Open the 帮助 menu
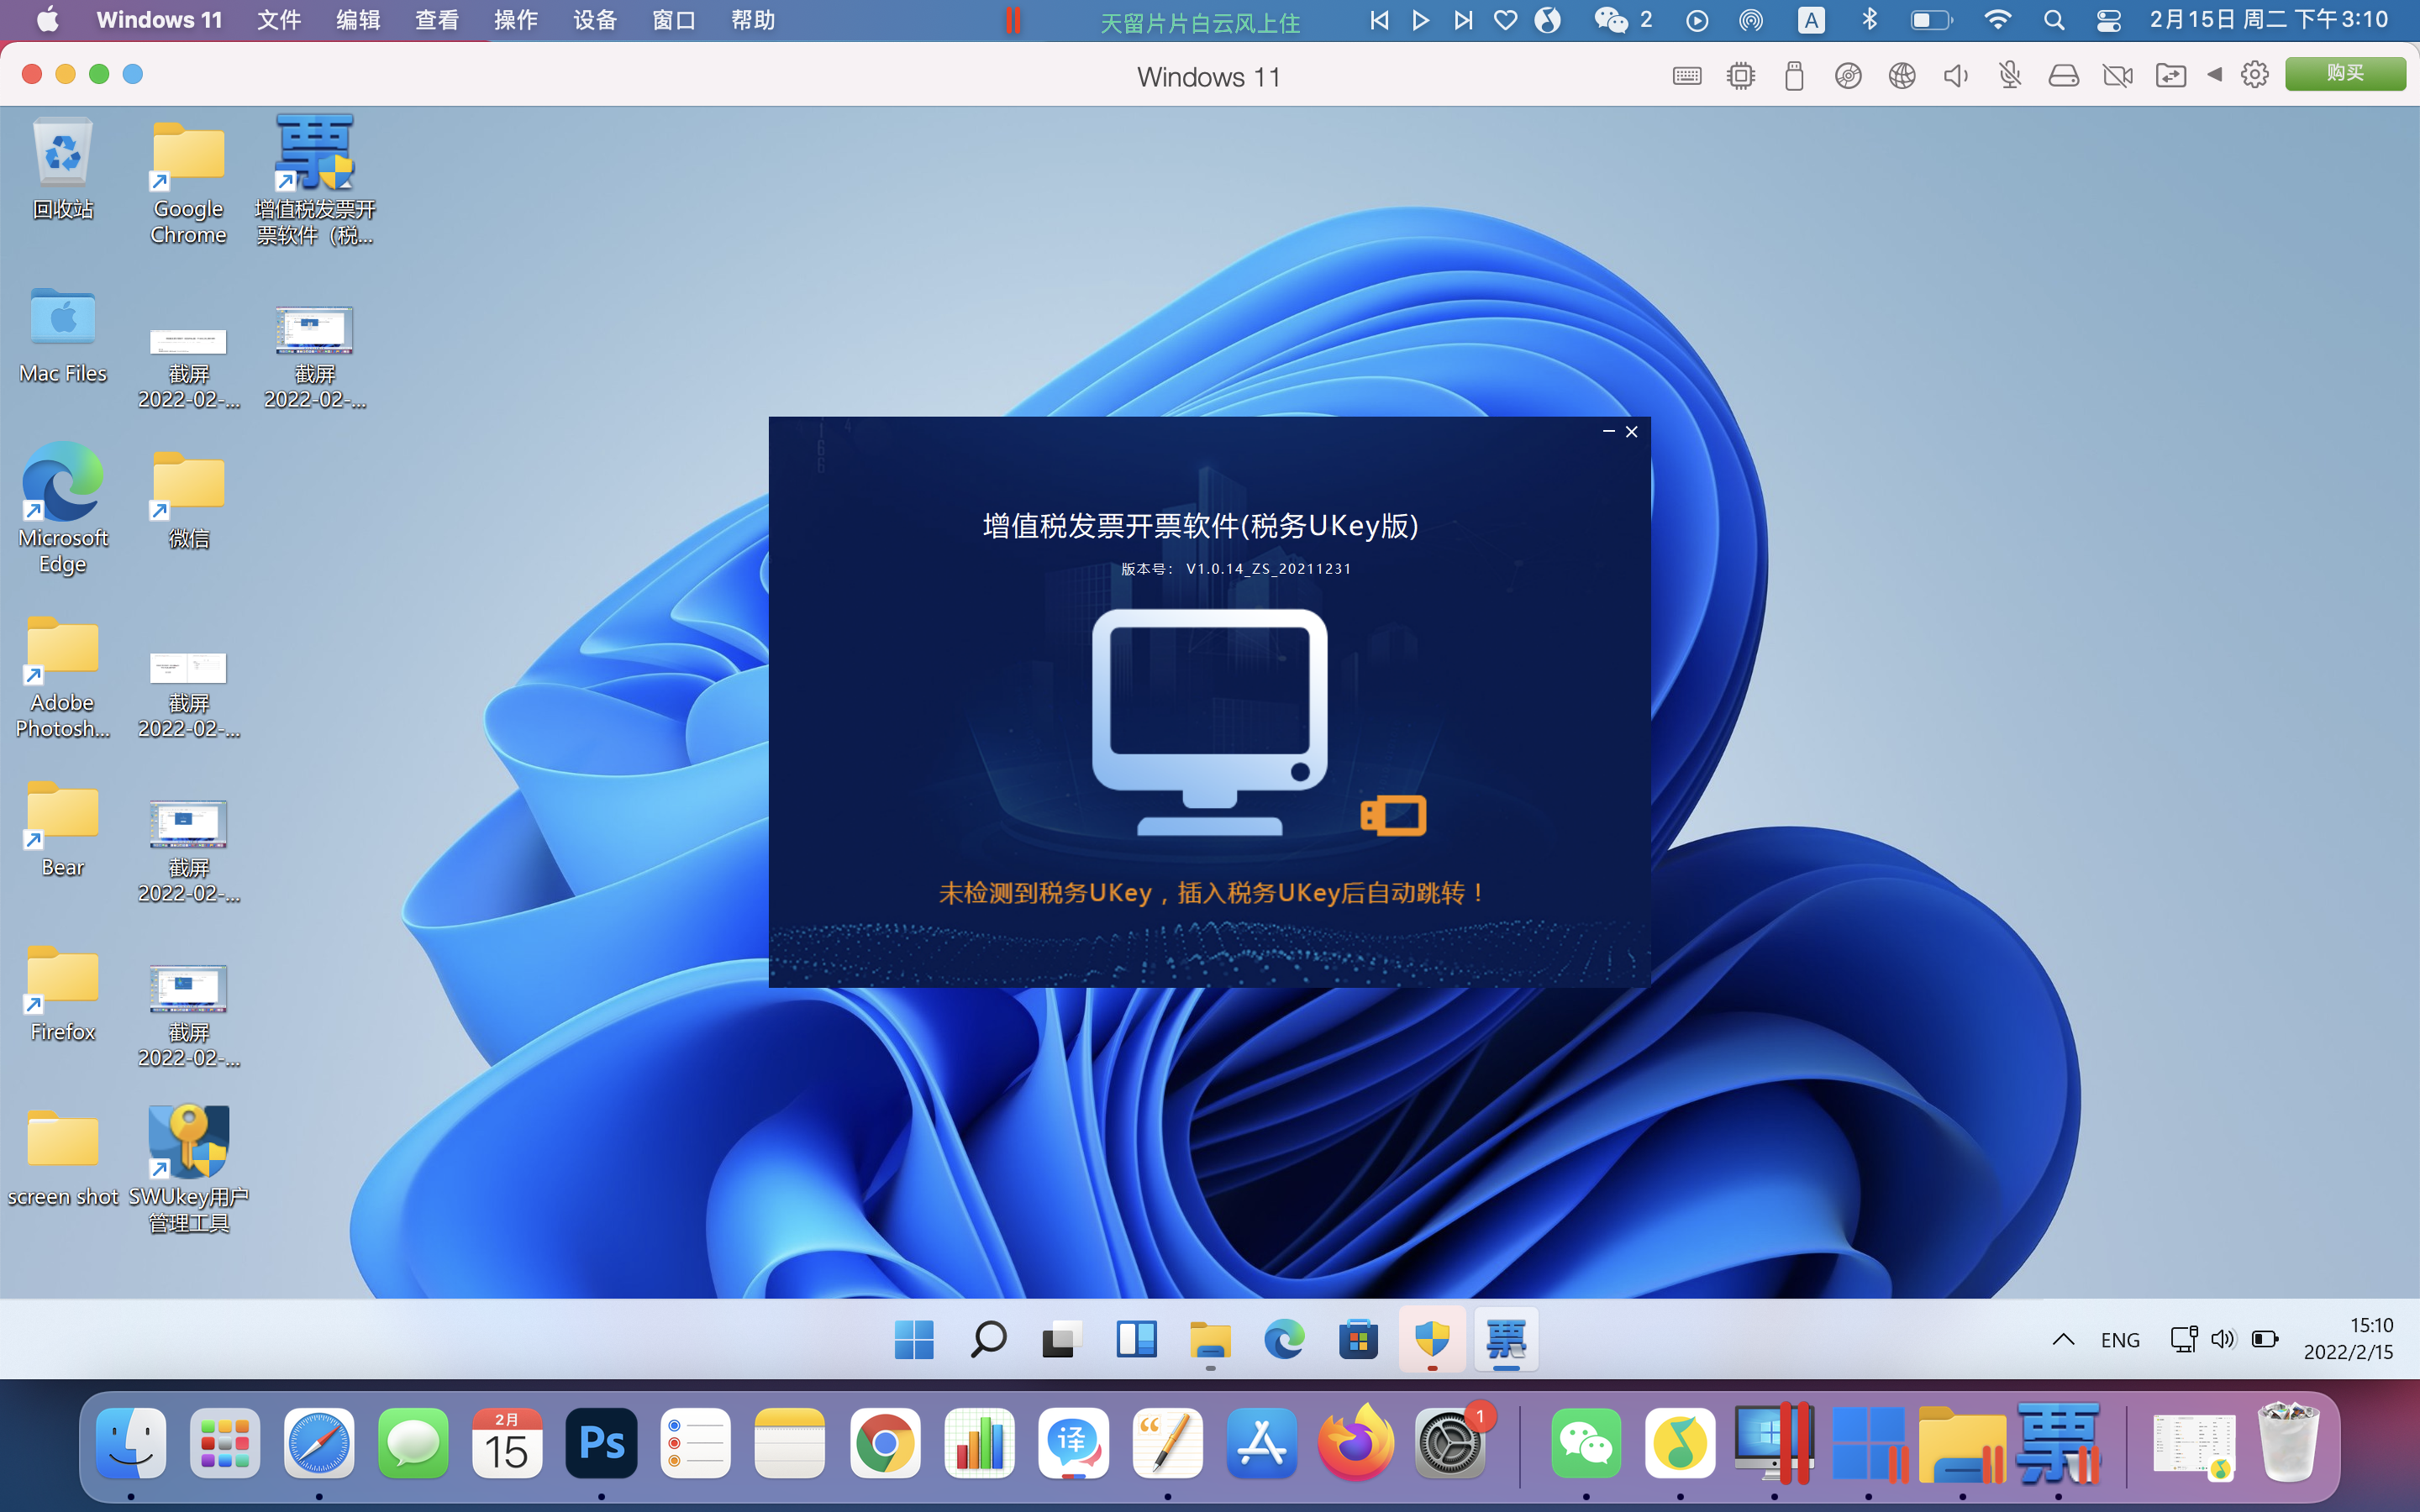Viewport: 2420px width, 1512px height. click(752, 19)
